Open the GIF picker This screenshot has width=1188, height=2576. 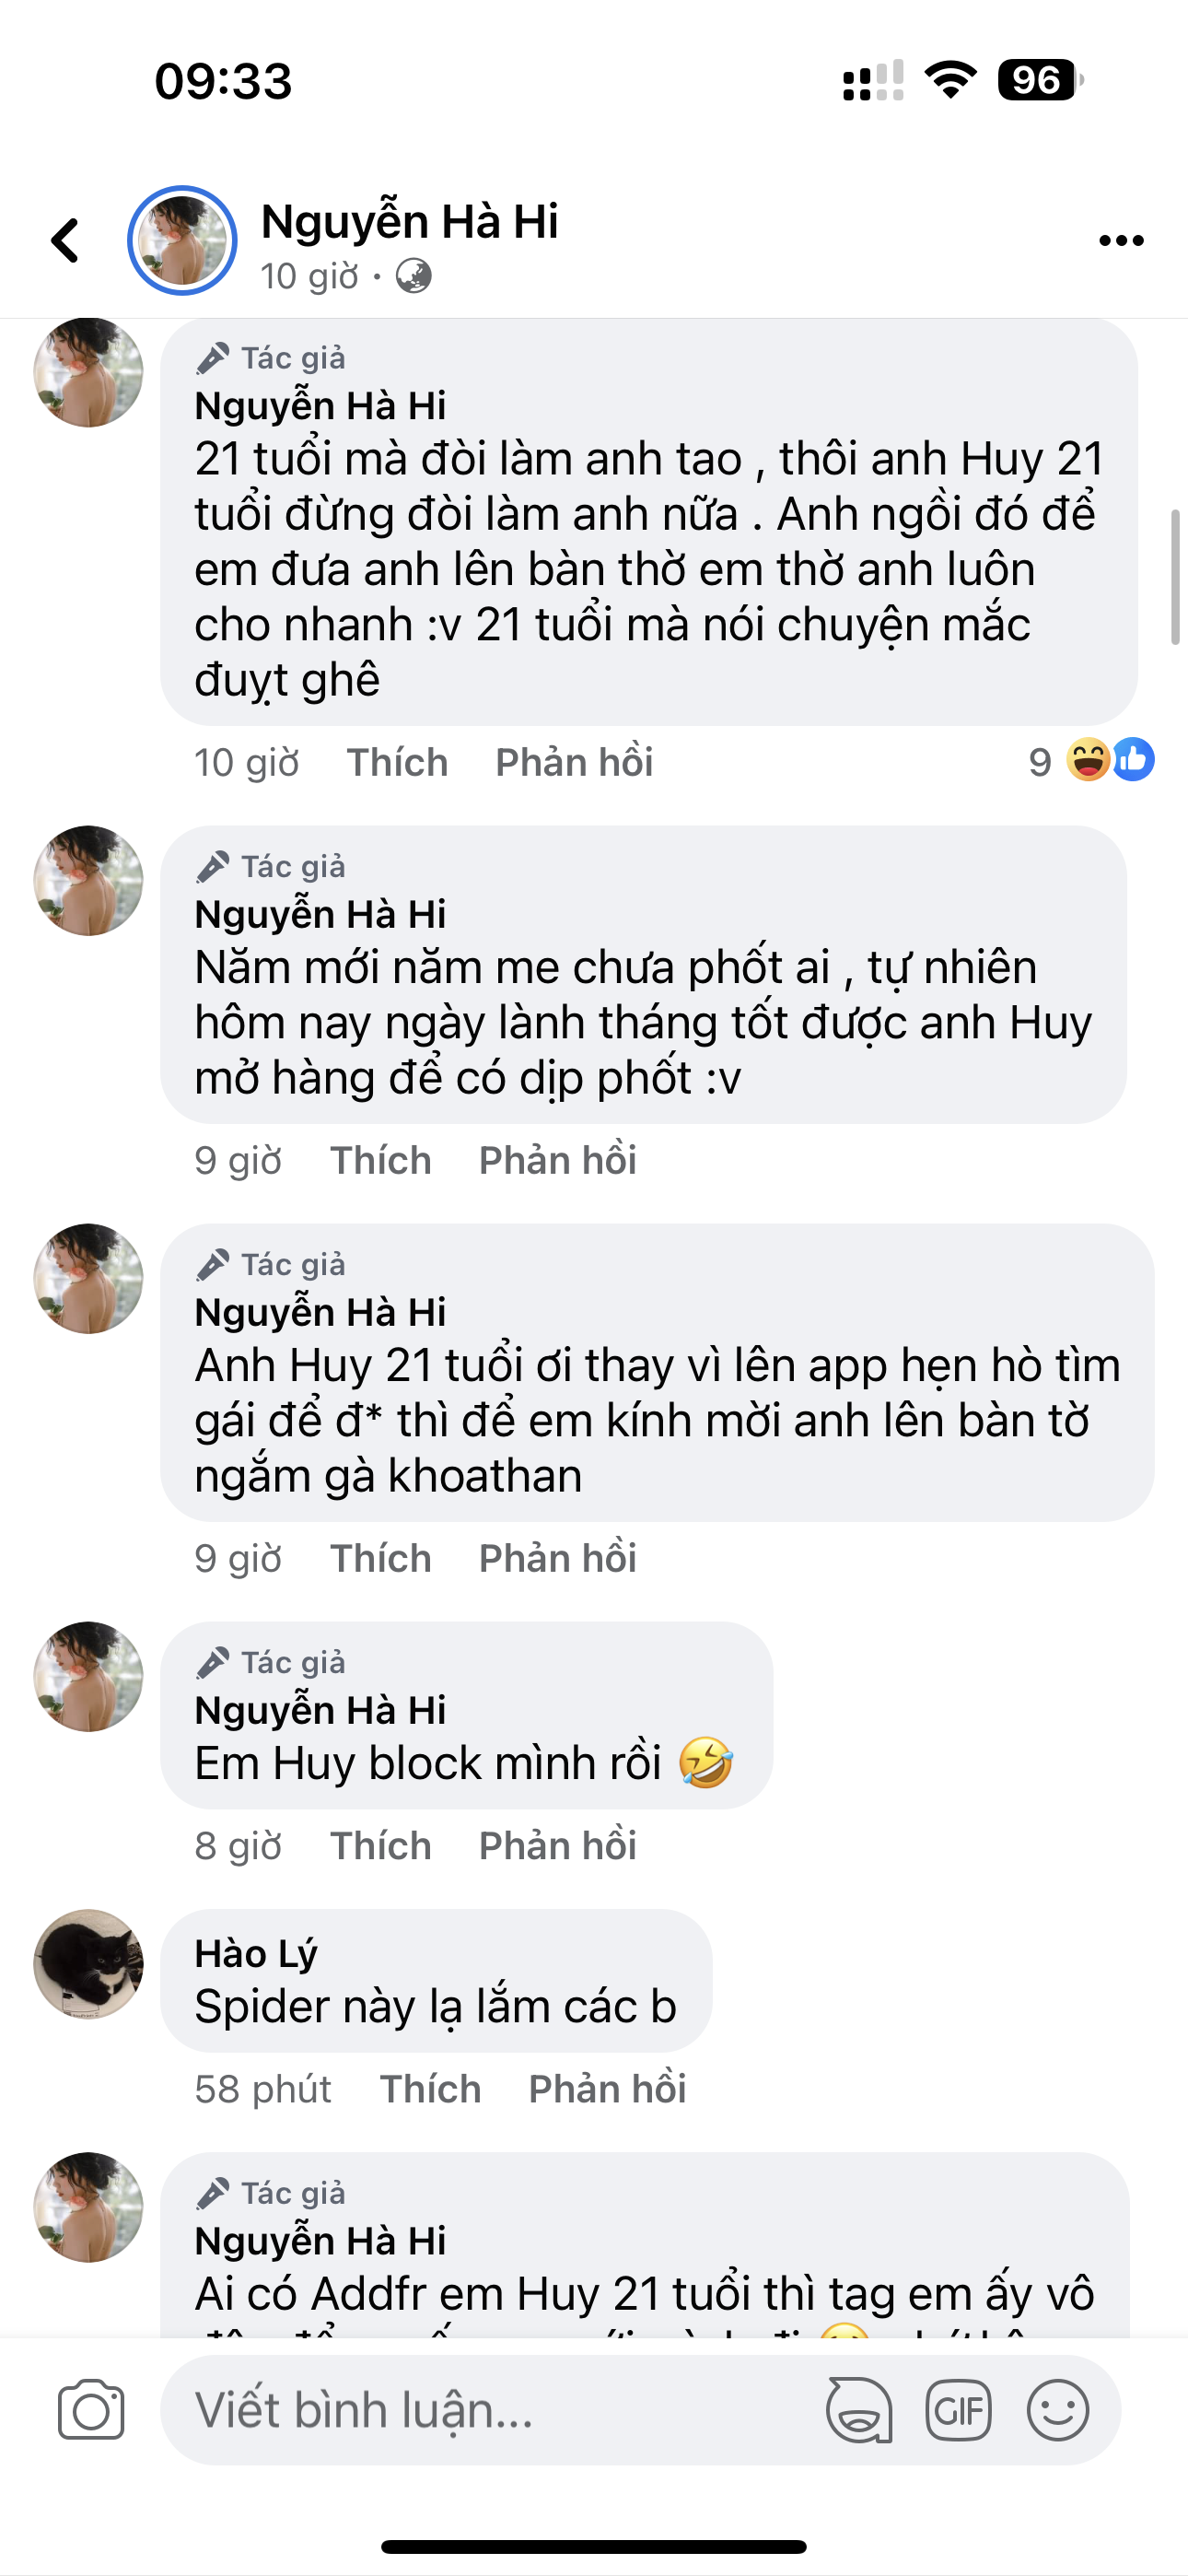point(958,2410)
